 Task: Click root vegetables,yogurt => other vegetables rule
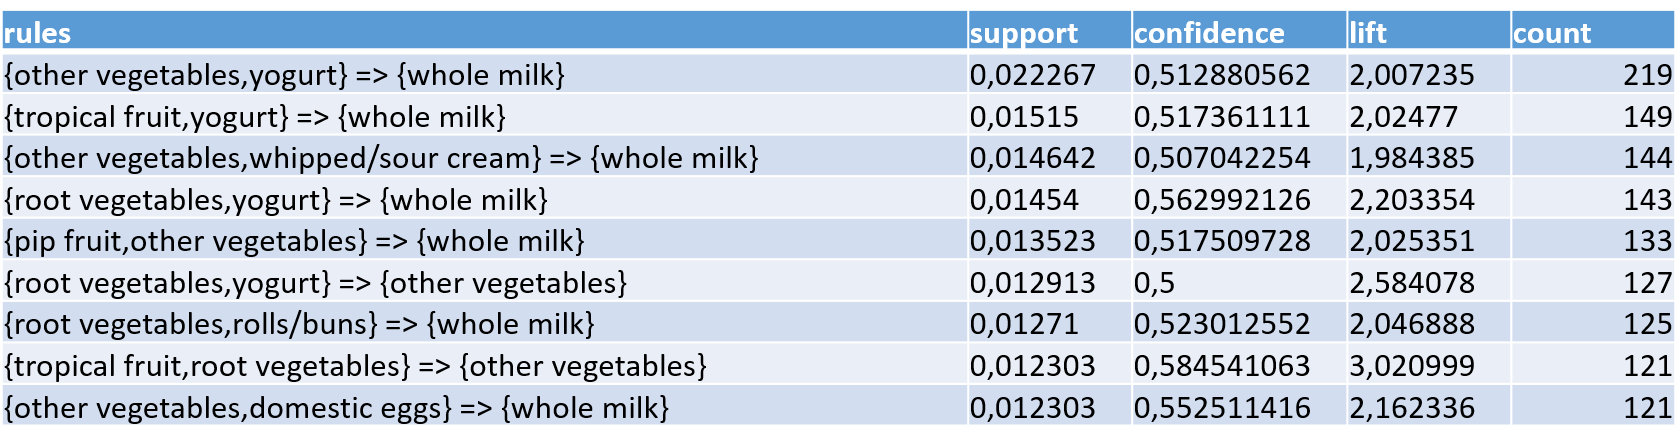tap(316, 283)
